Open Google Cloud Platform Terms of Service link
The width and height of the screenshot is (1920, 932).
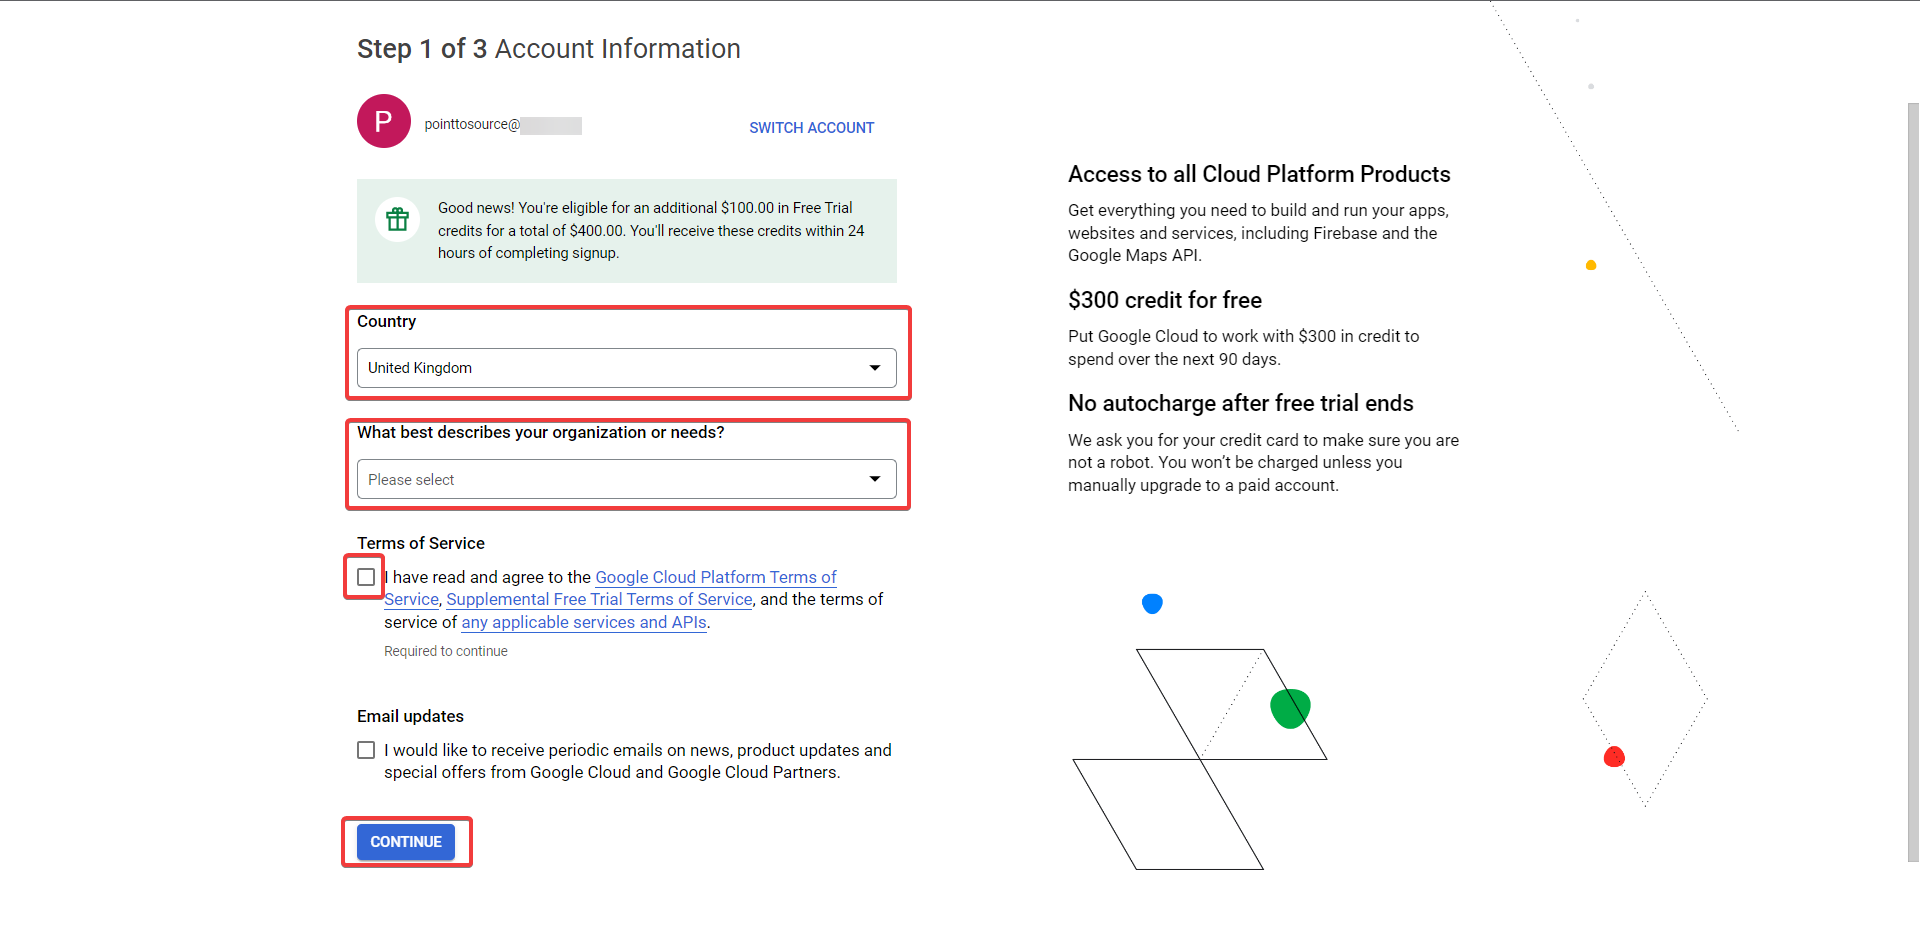(716, 577)
